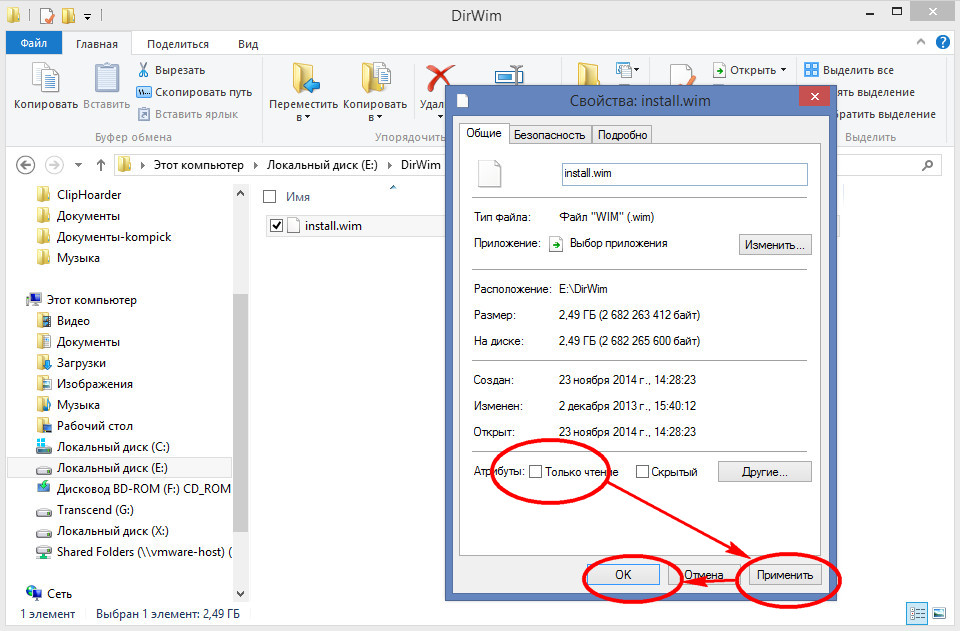Open the help question mark icon

pyautogui.click(x=942, y=42)
